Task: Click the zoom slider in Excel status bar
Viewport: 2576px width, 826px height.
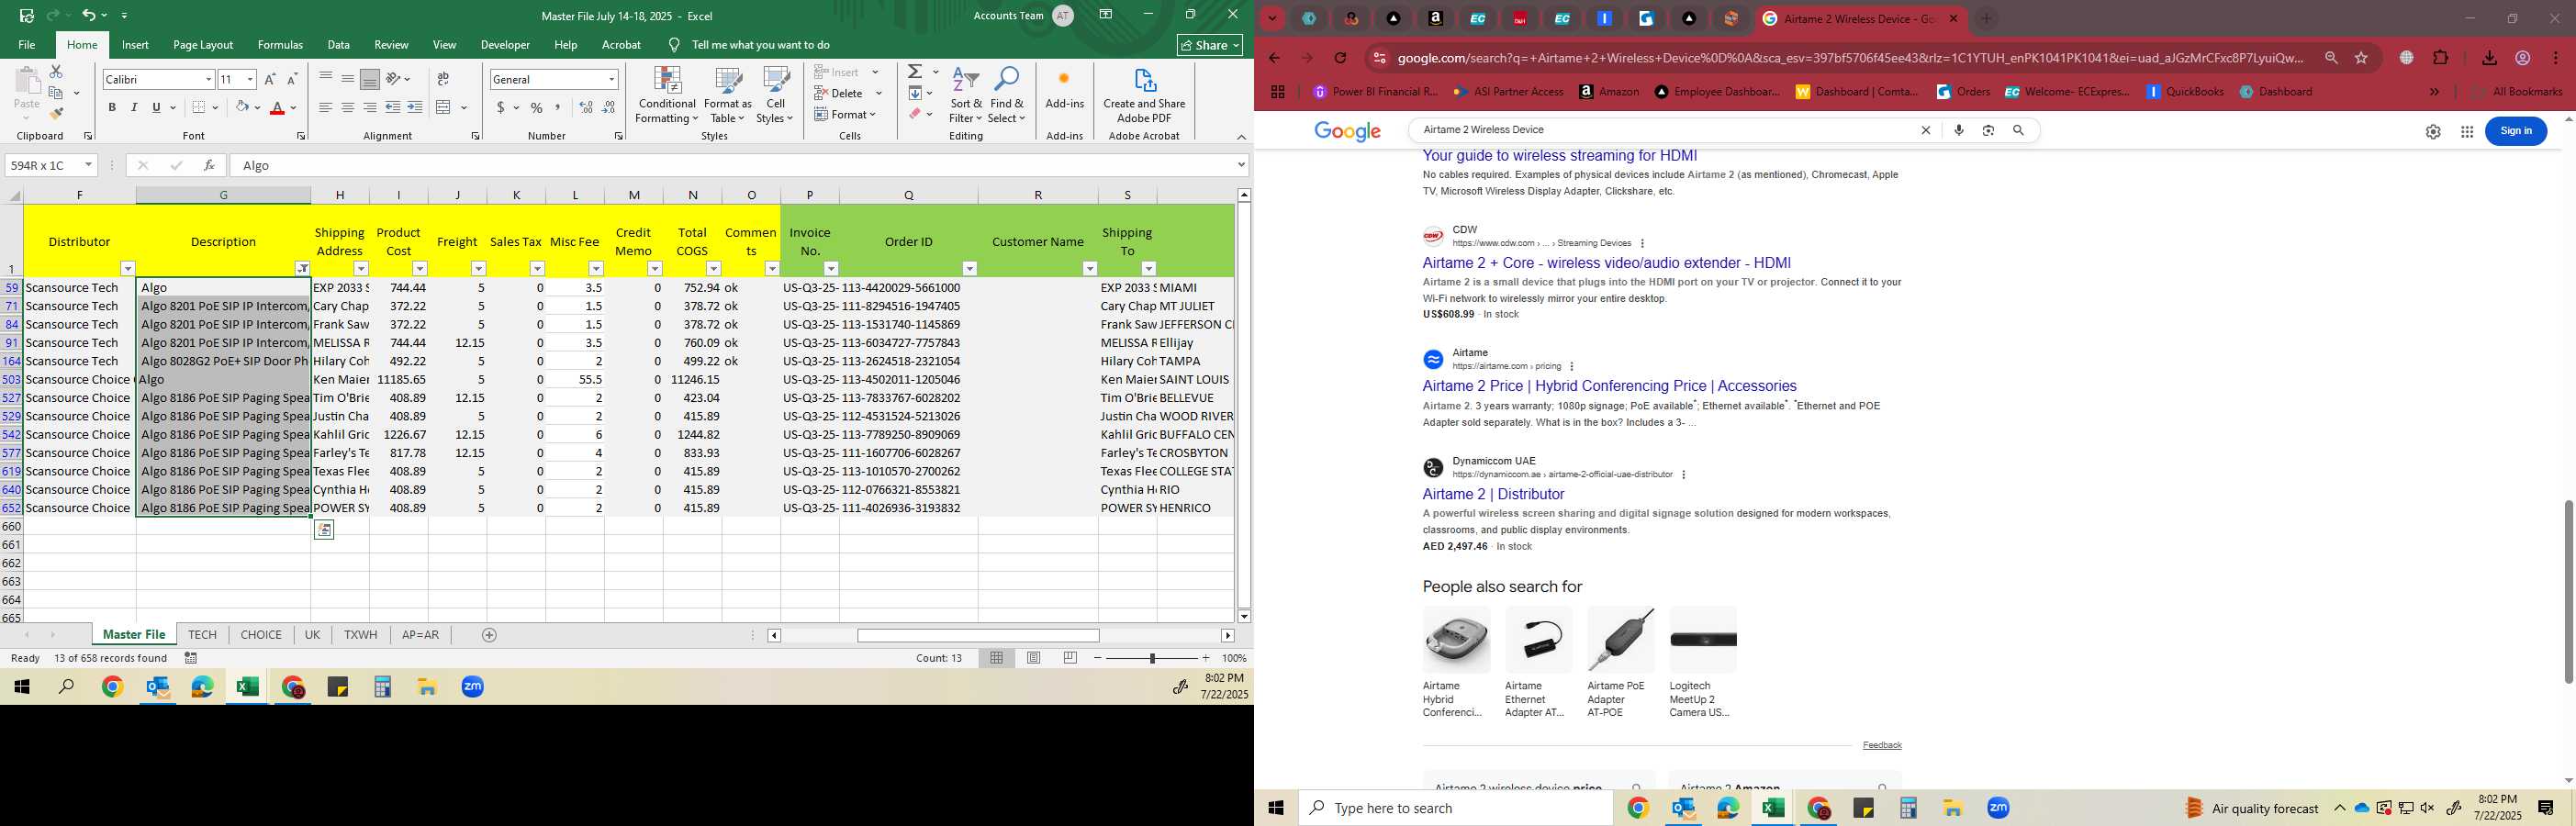Action: point(1151,658)
